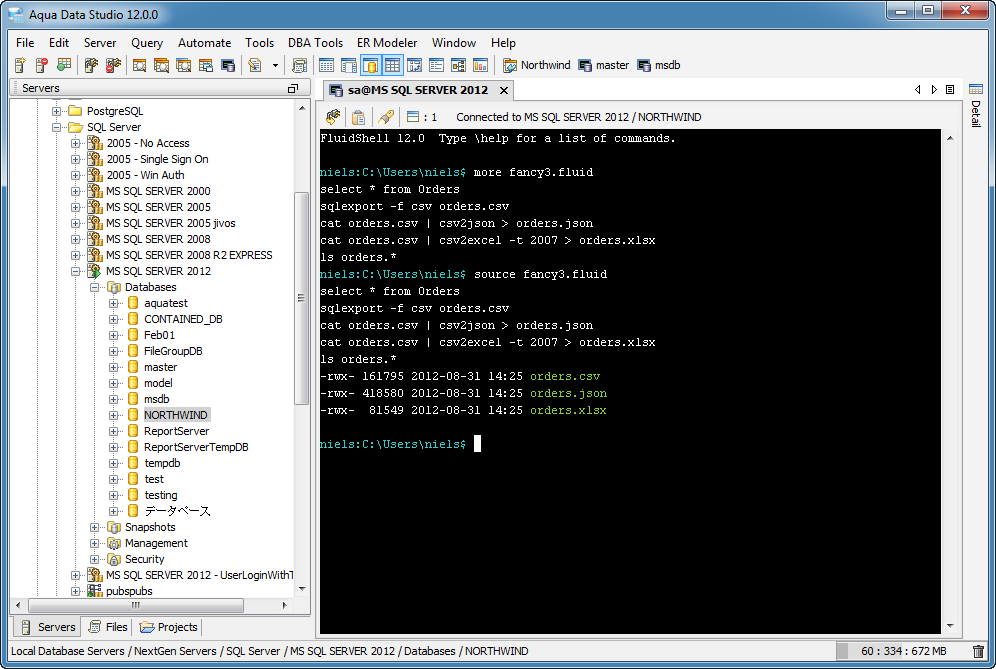Click the Disconnect Server plug icon with red badge
This screenshot has width=996, height=669.
coord(113,65)
